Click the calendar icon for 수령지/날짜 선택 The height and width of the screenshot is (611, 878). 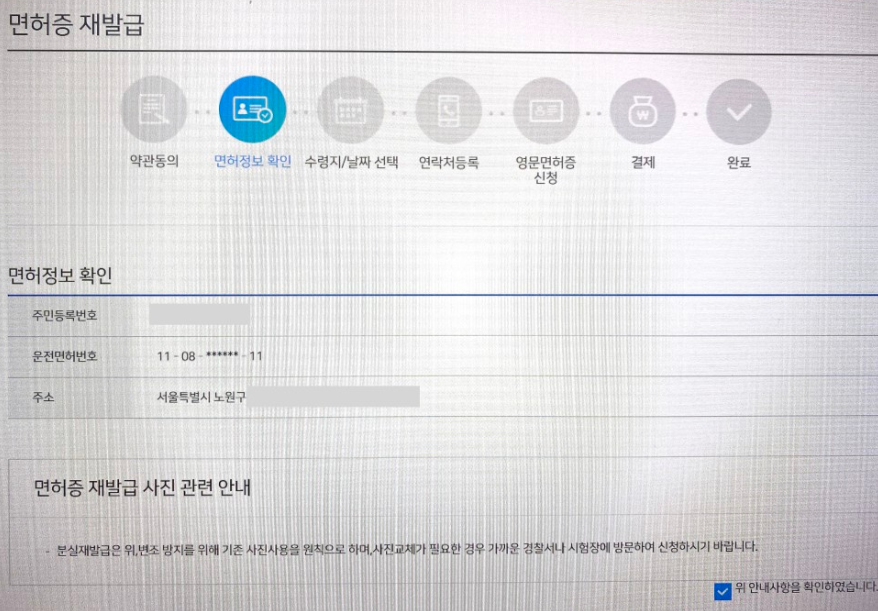tap(351, 110)
